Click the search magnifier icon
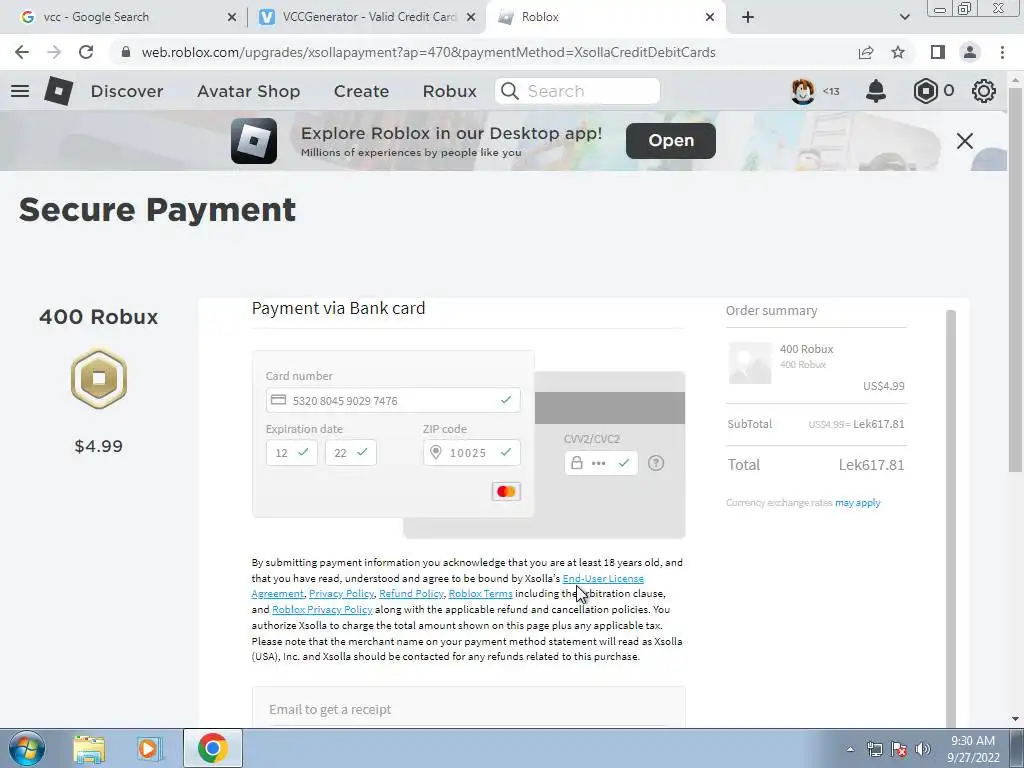This screenshot has width=1024, height=768. click(x=510, y=91)
